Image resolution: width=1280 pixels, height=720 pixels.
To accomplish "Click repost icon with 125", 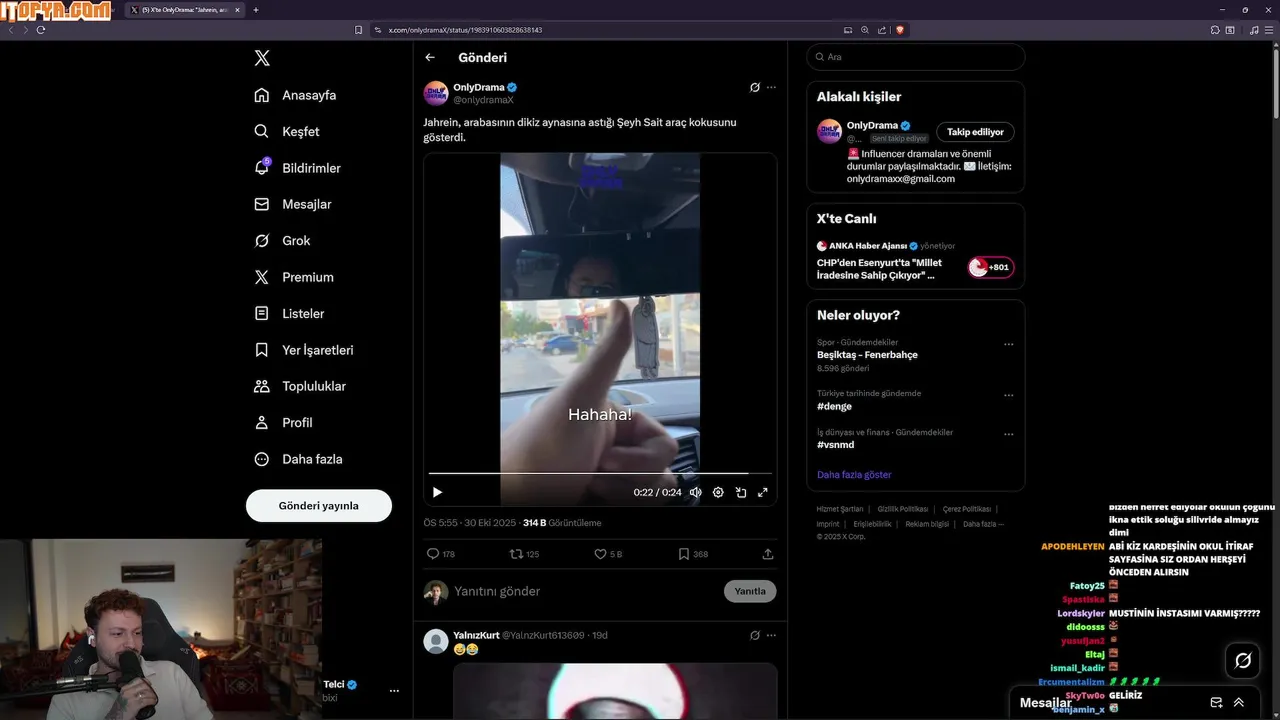I will point(525,554).
